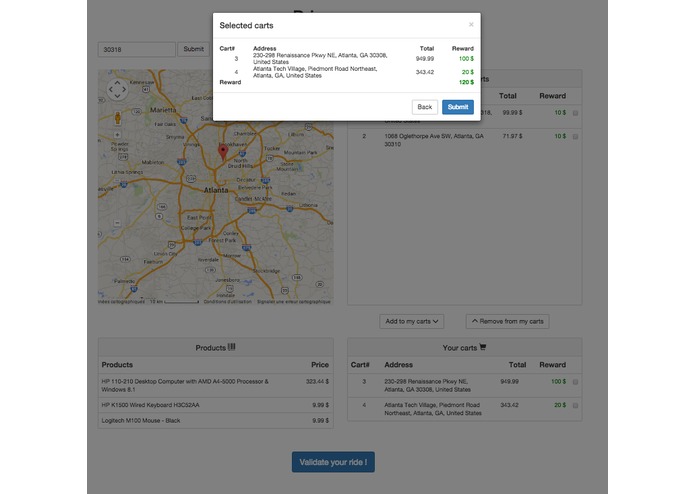This screenshot has width=695, height=494.
Task: Select HP K1500 Wired Keyboard product row
Action: [215, 405]
